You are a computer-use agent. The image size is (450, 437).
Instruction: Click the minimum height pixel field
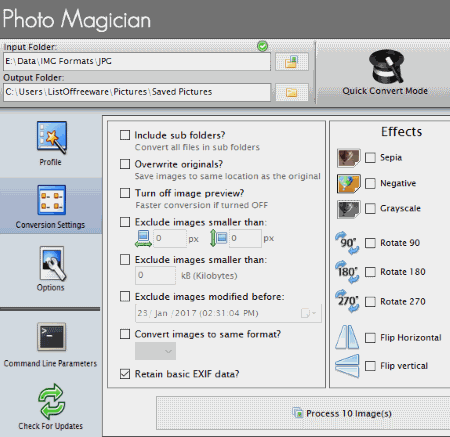(245, 239)
